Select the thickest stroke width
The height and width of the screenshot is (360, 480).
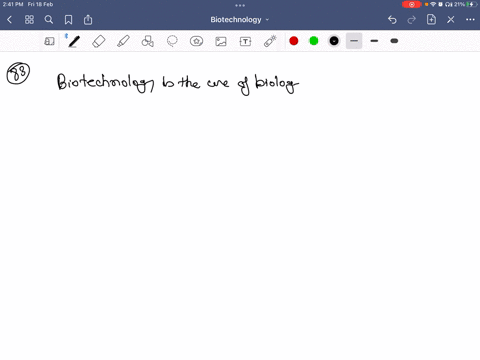click(394, 41)
